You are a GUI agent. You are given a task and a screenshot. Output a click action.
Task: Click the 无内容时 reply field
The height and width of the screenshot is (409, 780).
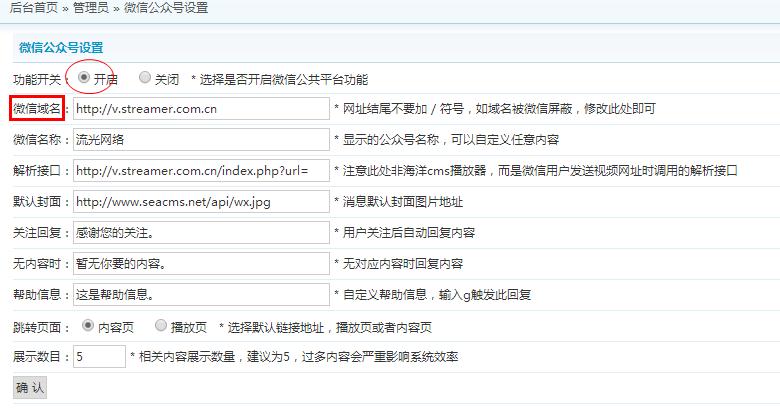(x=201, y=263)
